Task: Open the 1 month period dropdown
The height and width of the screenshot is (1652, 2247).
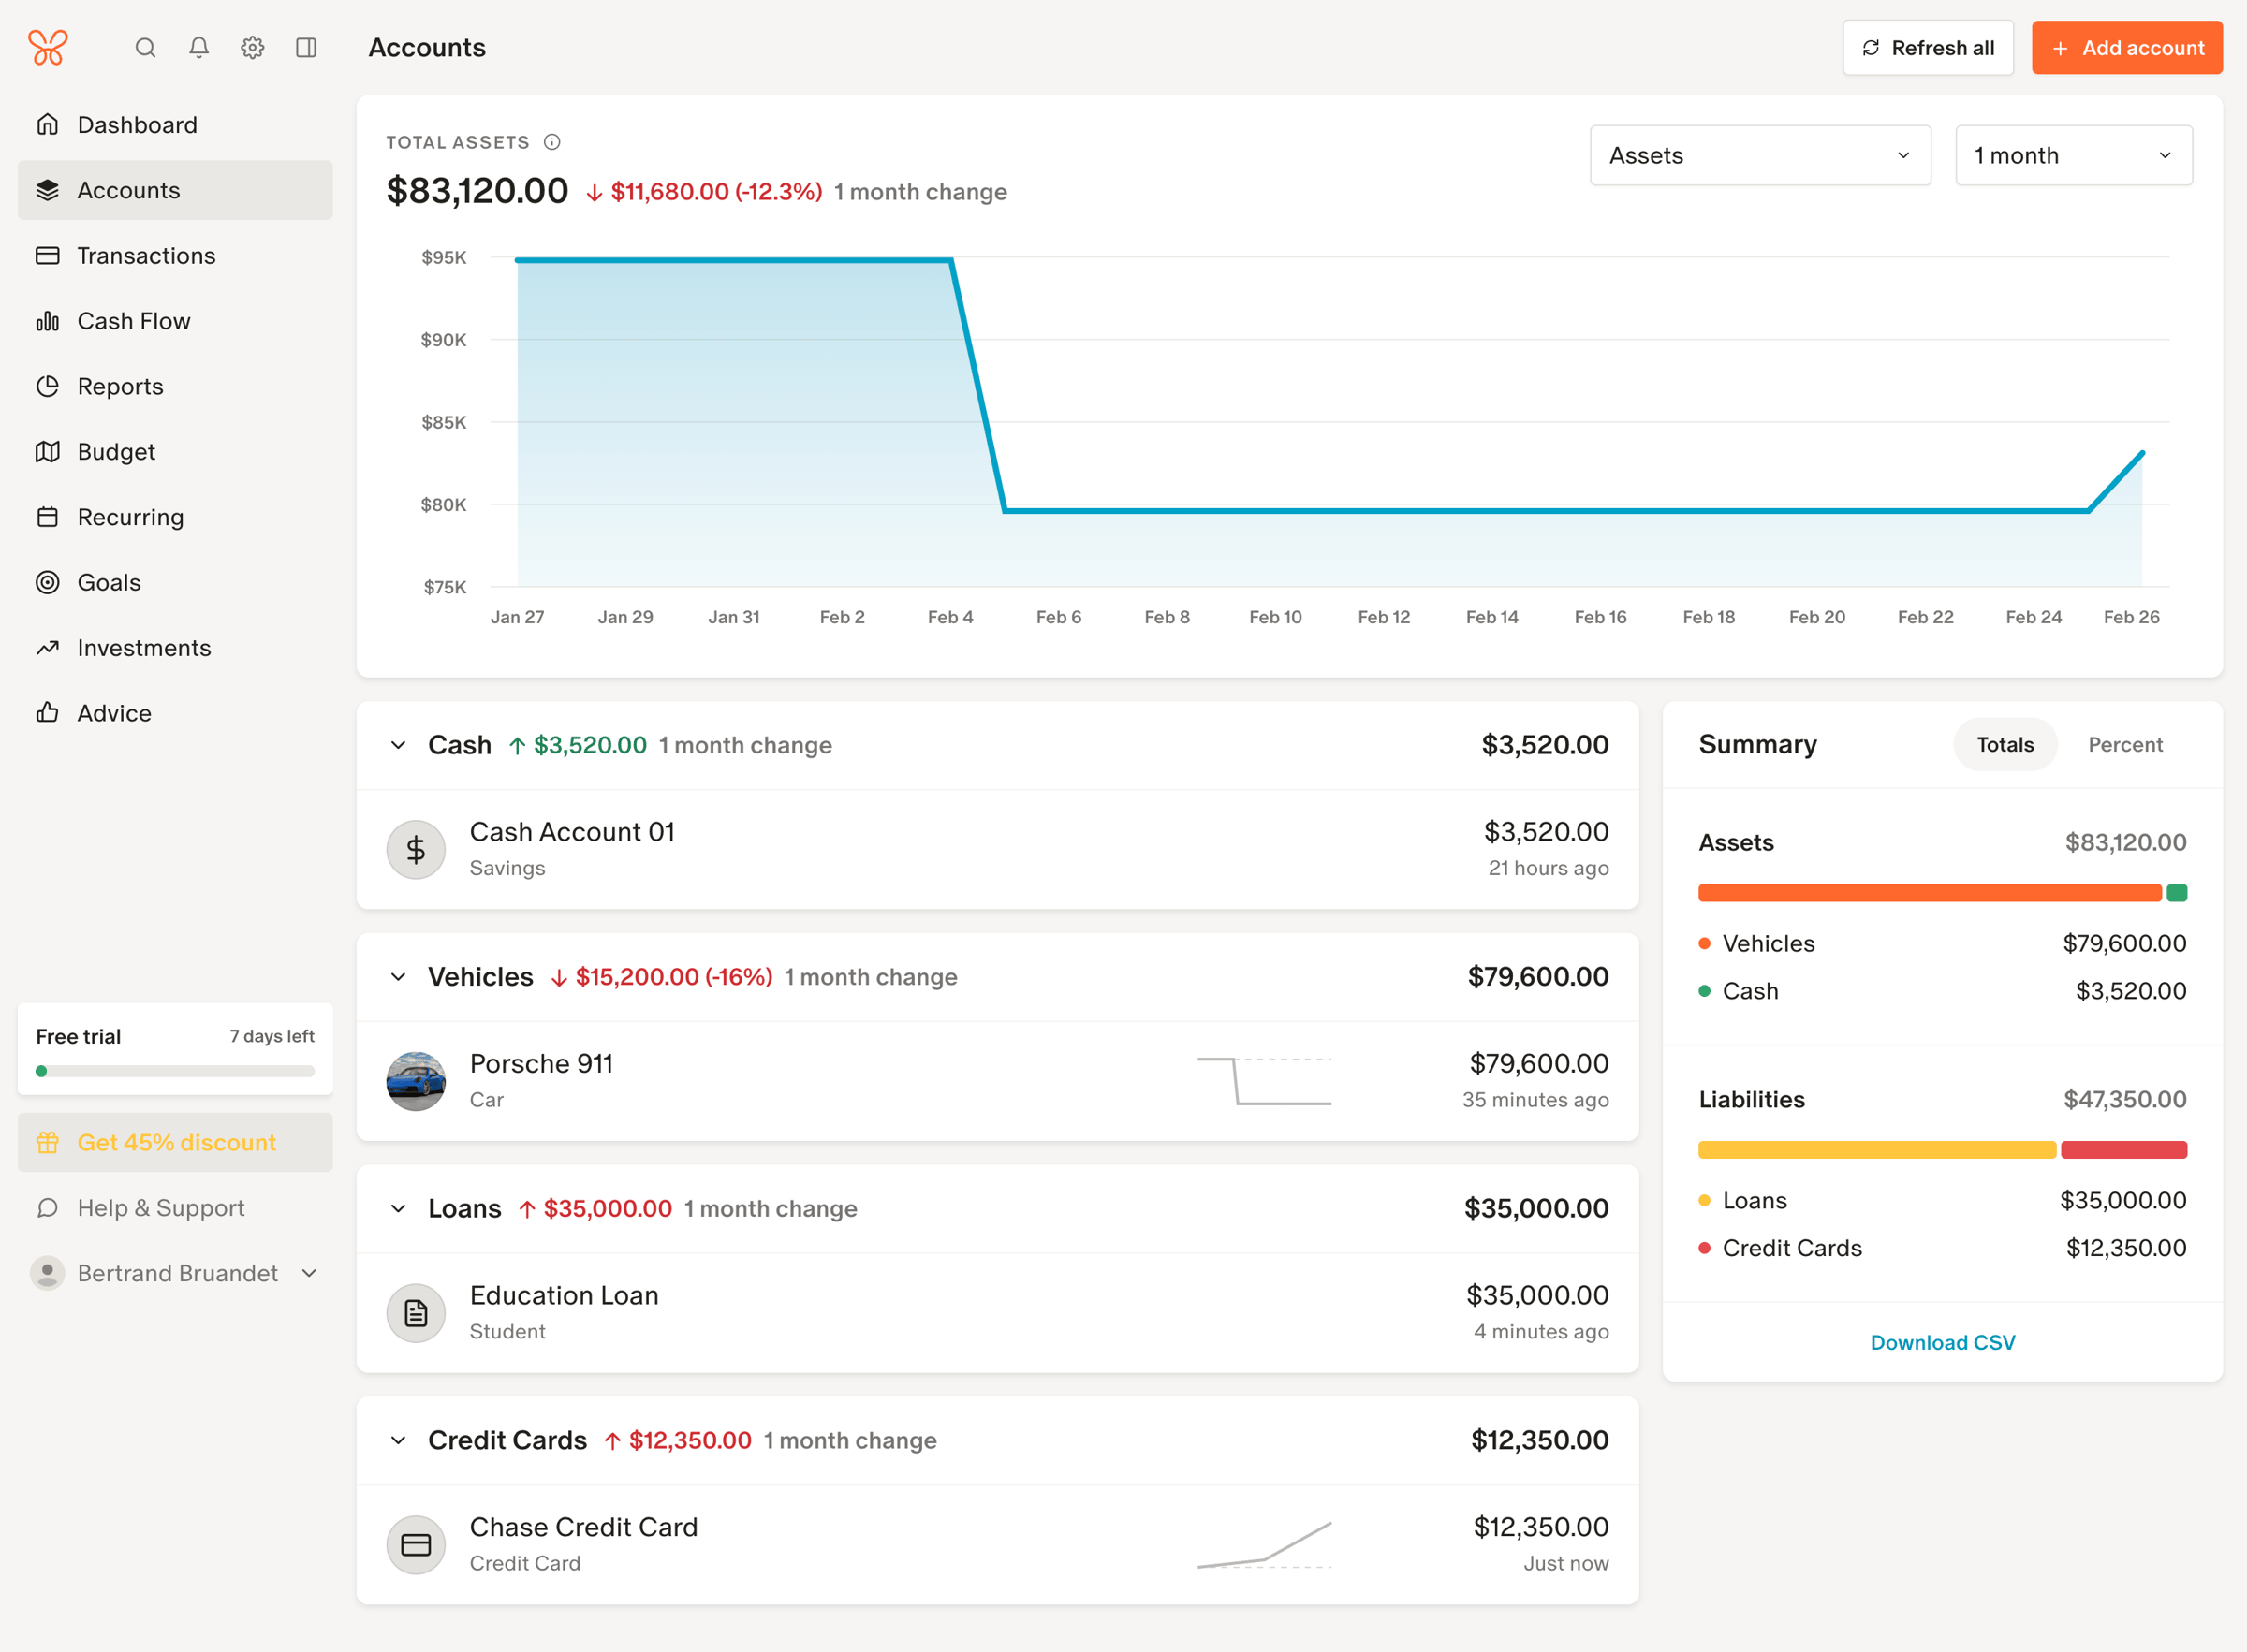Action: click(2074, 155)
